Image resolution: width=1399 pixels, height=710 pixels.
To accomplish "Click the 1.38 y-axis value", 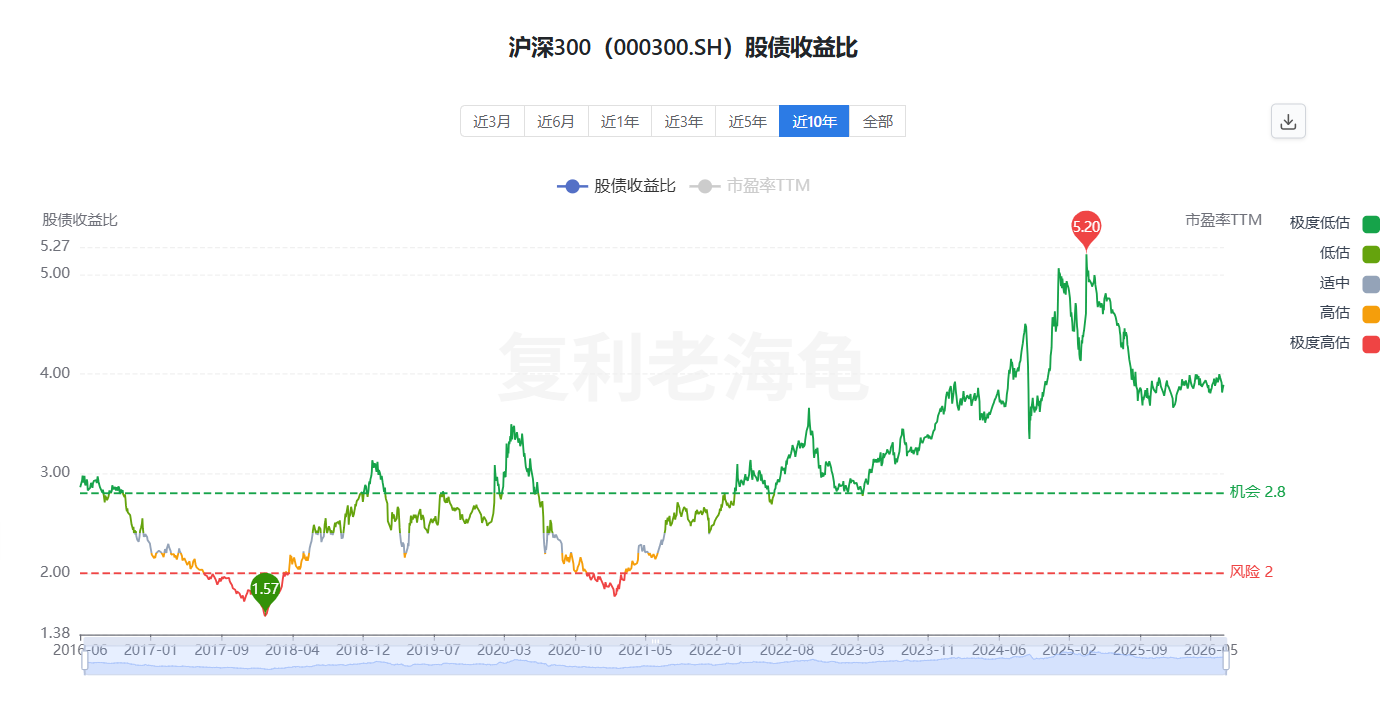I will 55,633.
